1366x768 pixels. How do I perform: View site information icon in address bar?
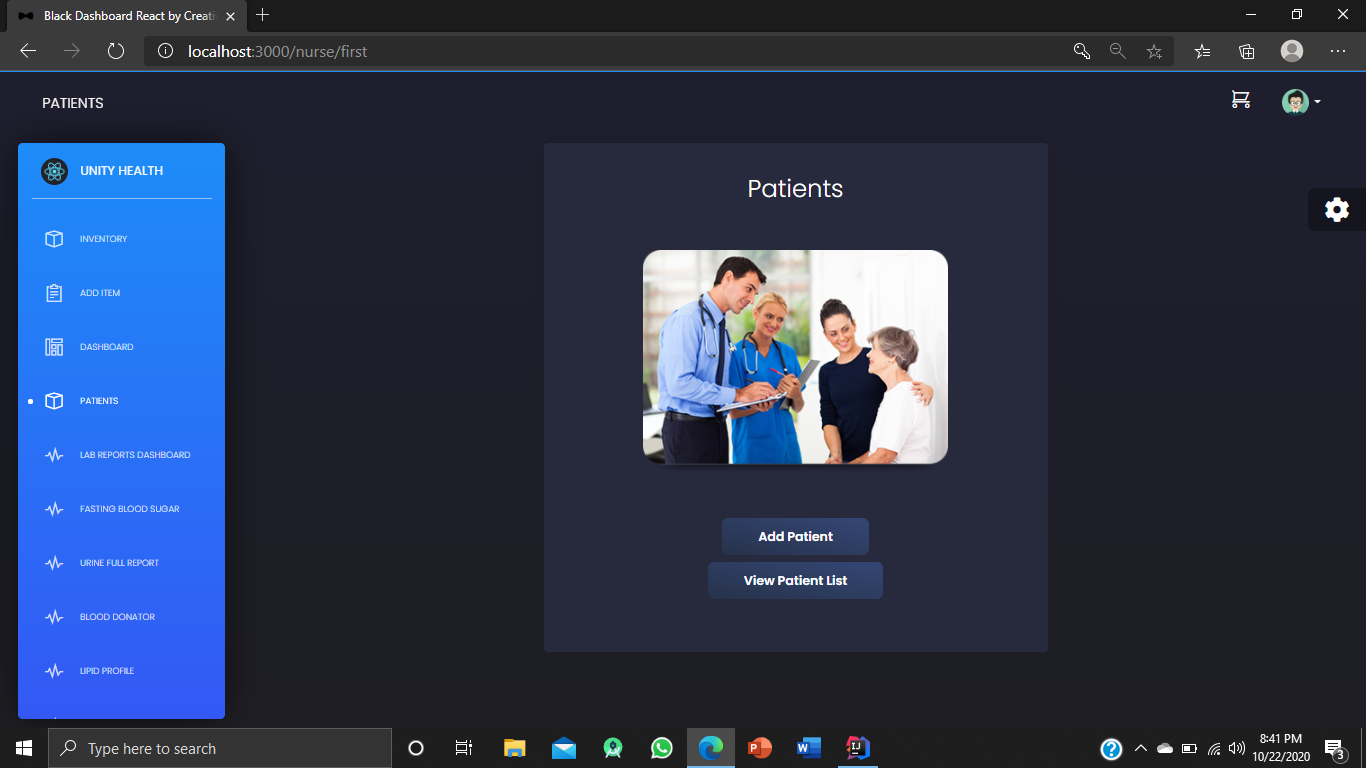point(166,51)
